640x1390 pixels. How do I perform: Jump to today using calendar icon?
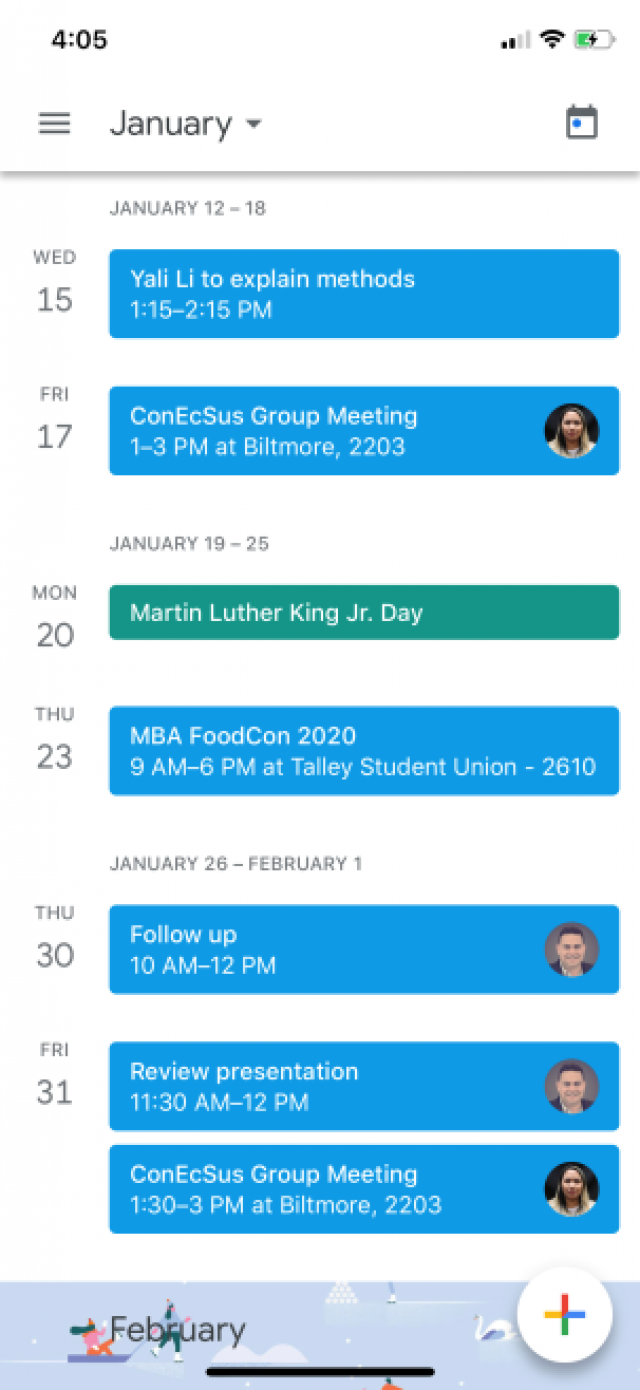coord(581,122)
